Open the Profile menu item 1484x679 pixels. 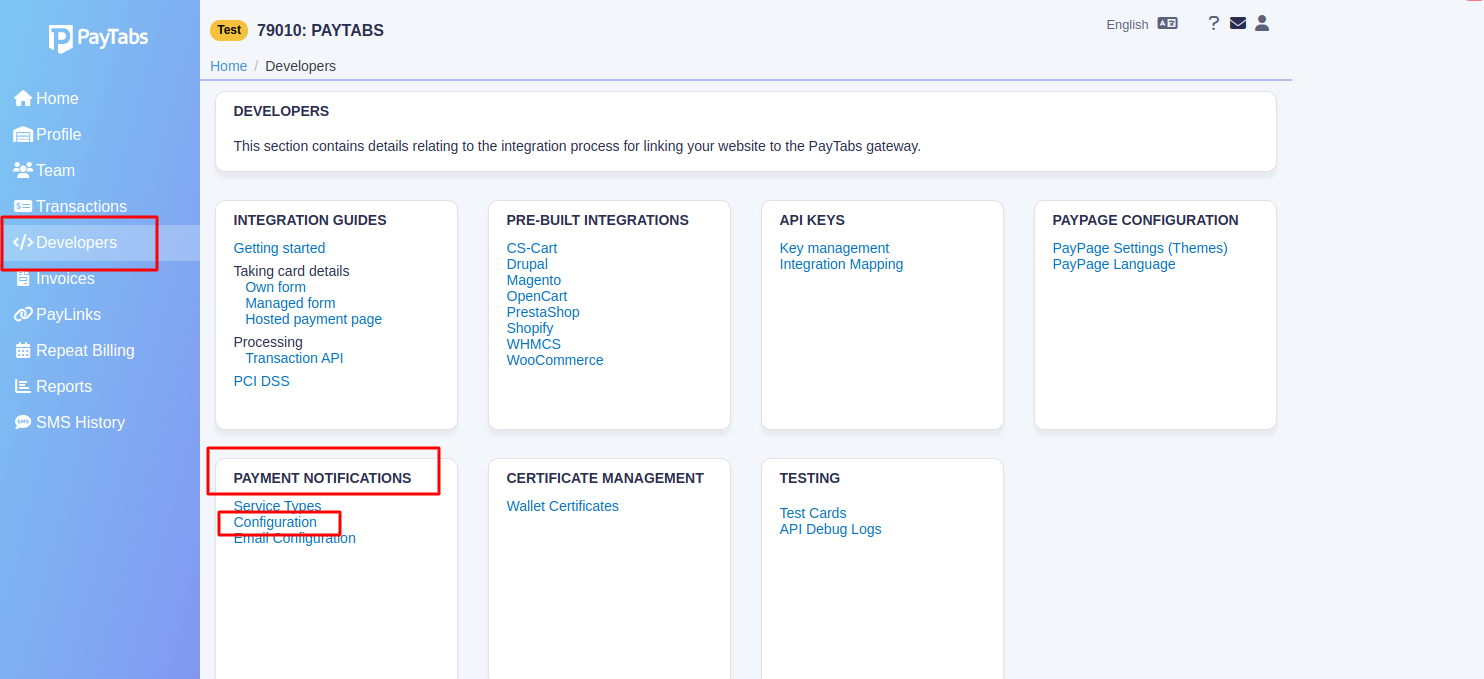coord(59,134)
